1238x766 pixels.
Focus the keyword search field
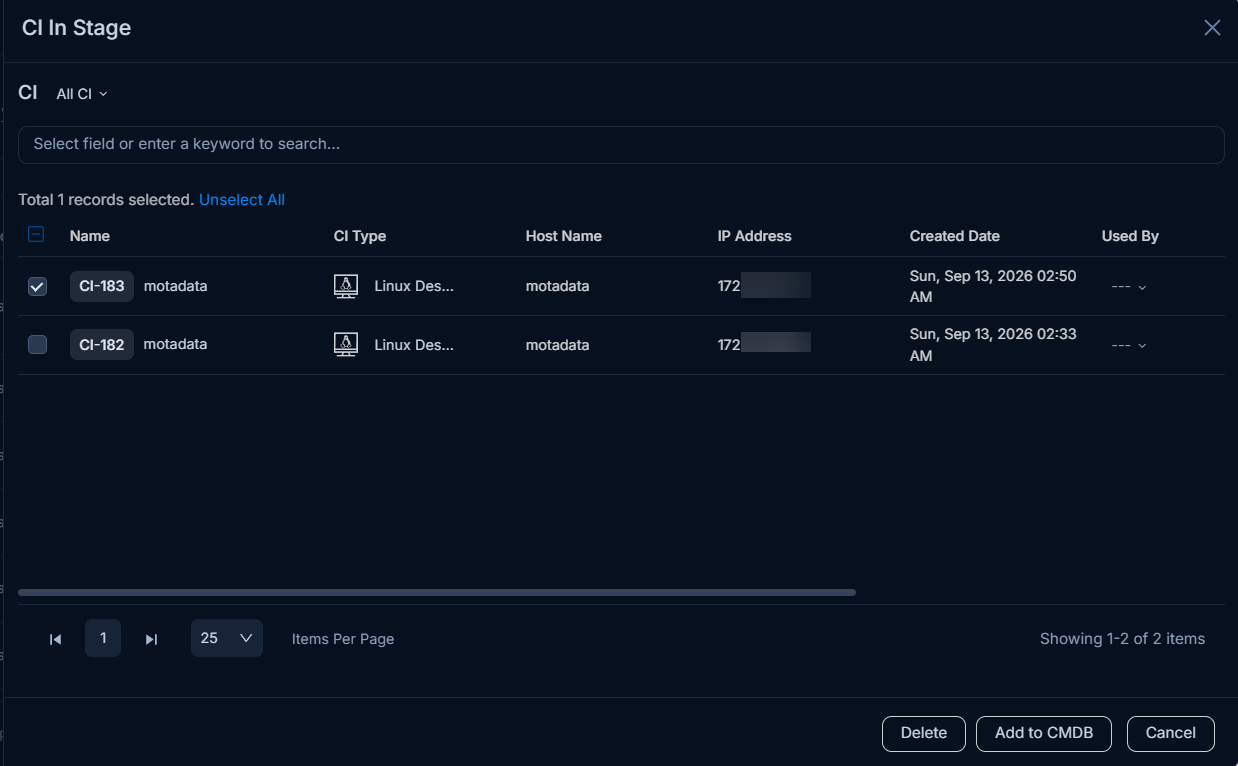click(621, 144)
